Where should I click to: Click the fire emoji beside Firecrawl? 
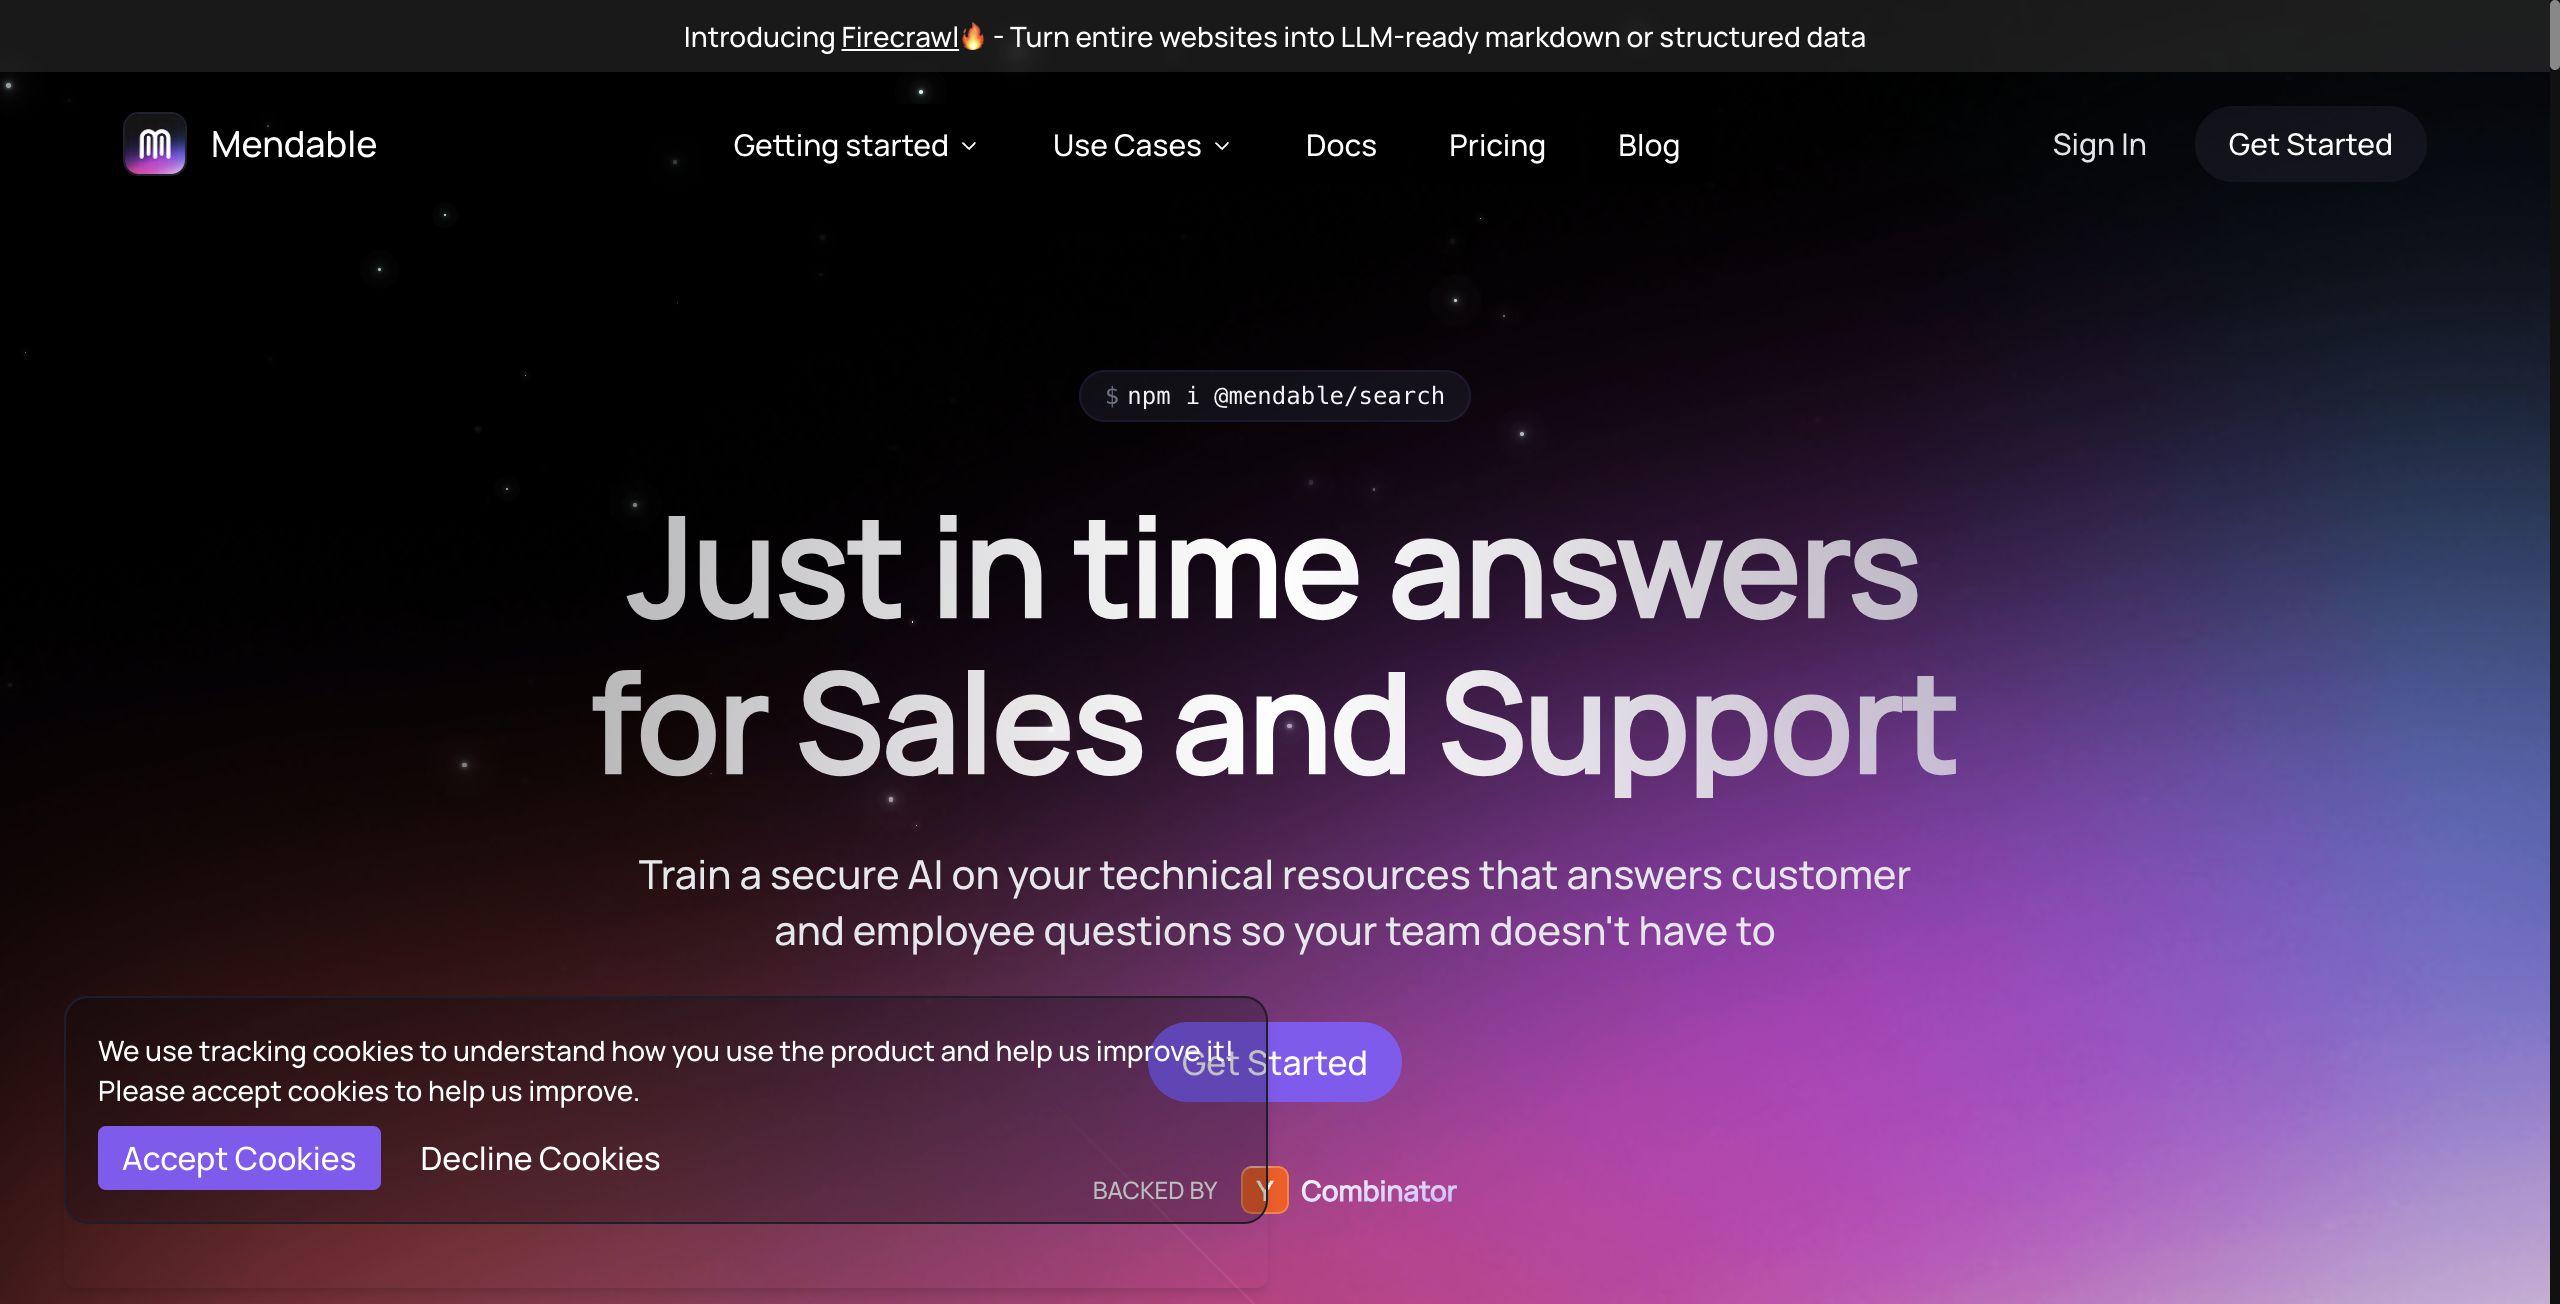point(973,36)
